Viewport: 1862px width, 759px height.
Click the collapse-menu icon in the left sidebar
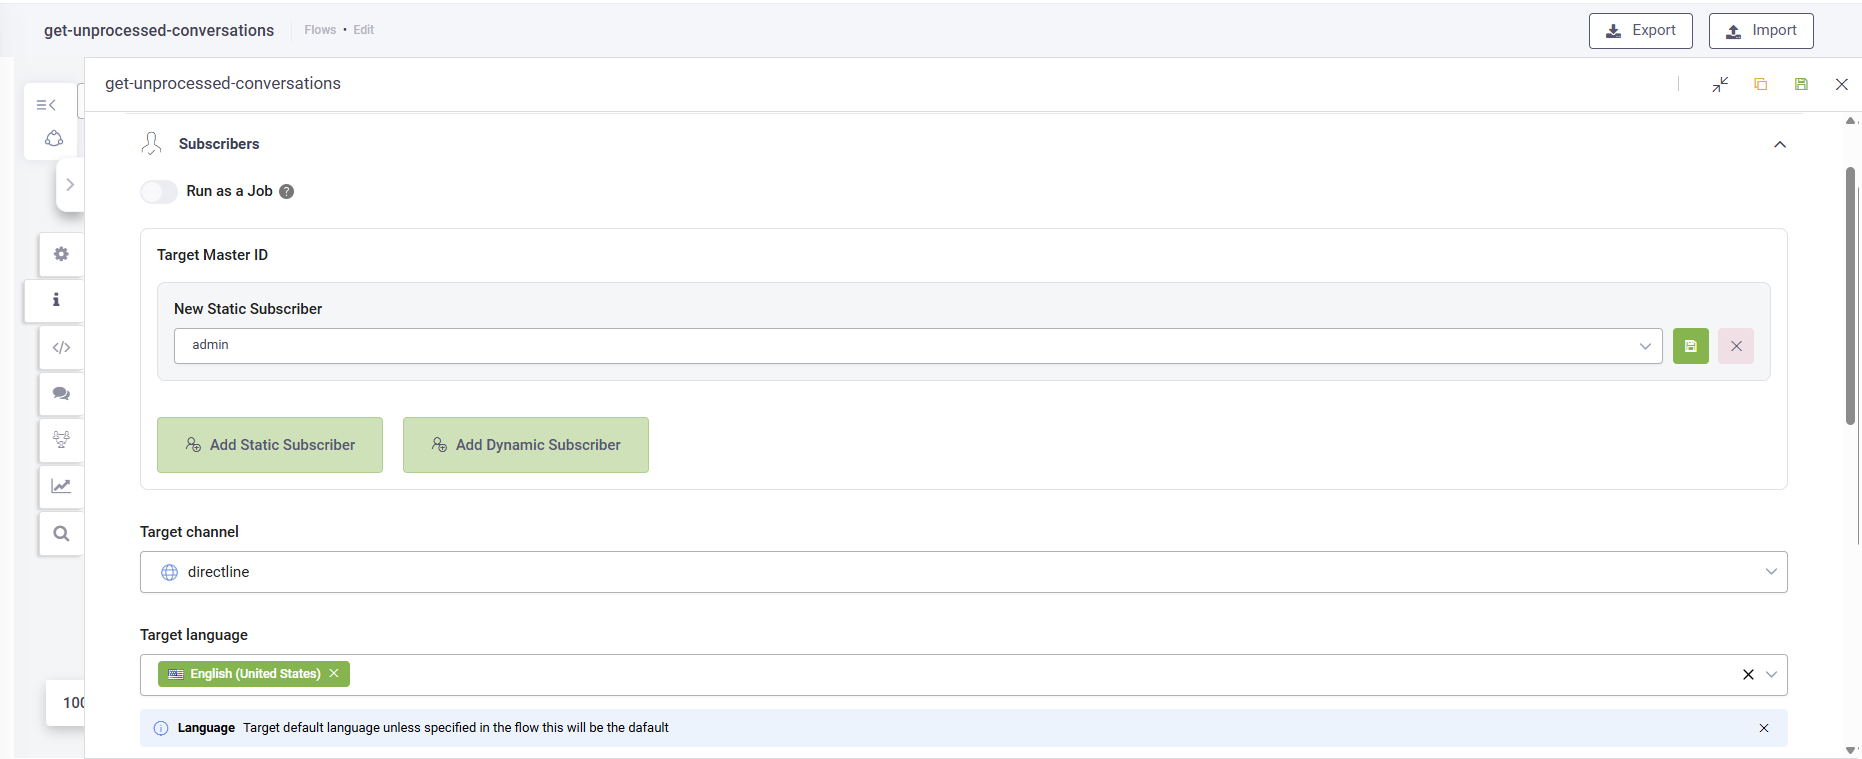point(46,105)
